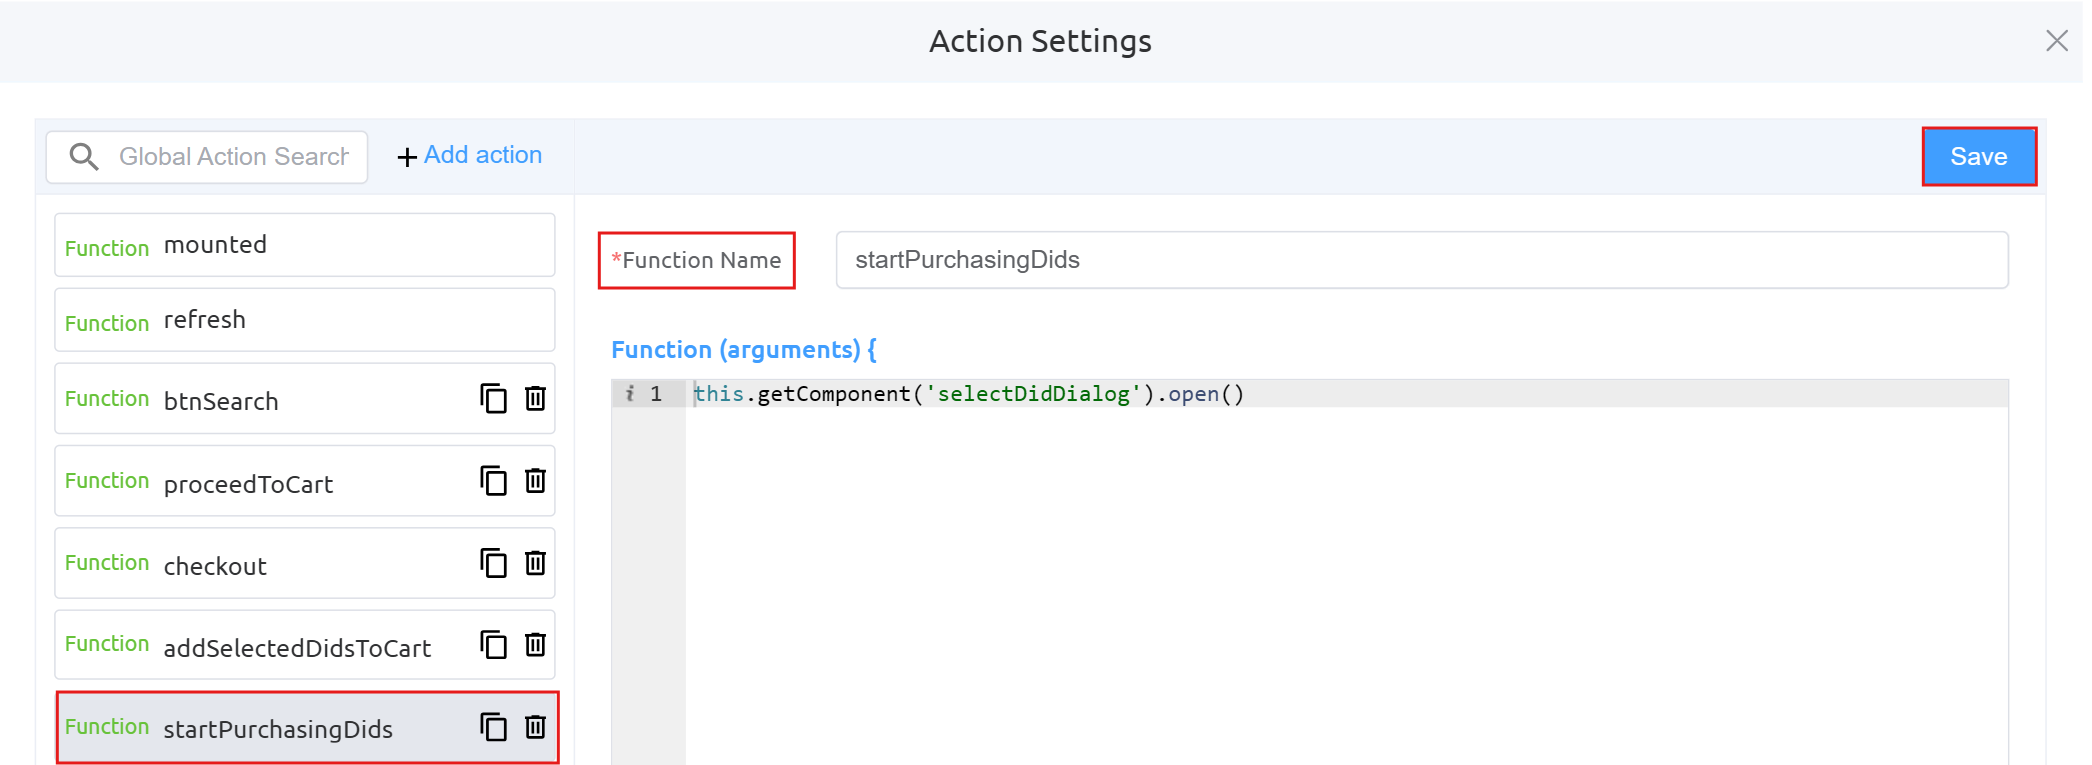Click the Save button
The width and height of the screenshot is (2092, 765).
point(1978,157)
